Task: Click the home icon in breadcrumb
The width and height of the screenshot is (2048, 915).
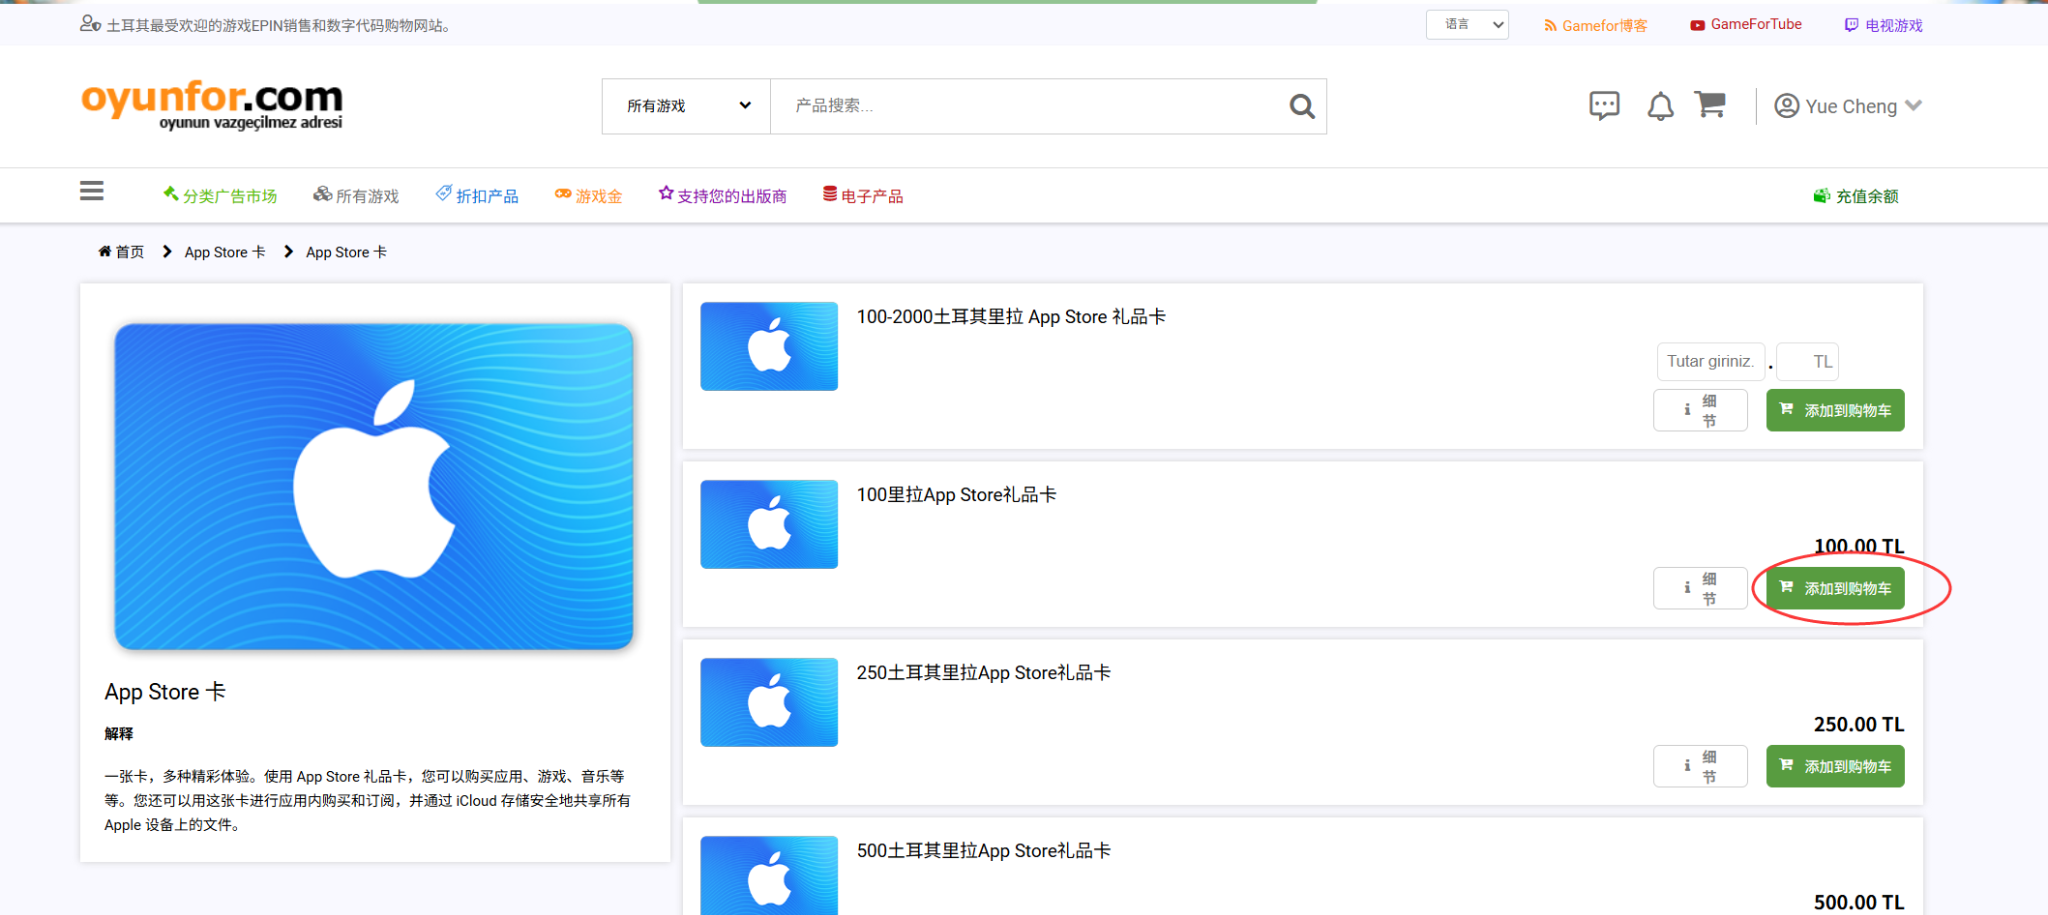Action: click(x=105, y=252)
